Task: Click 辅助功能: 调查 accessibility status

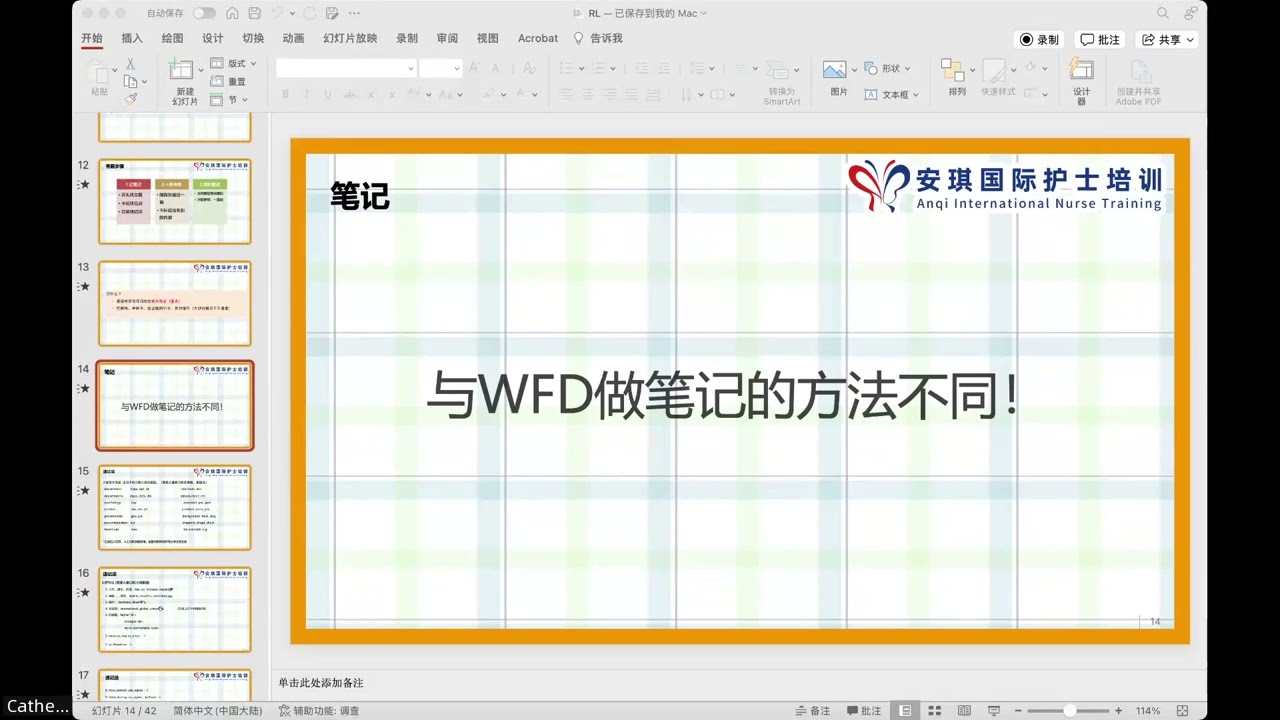Action: (319, 711)
